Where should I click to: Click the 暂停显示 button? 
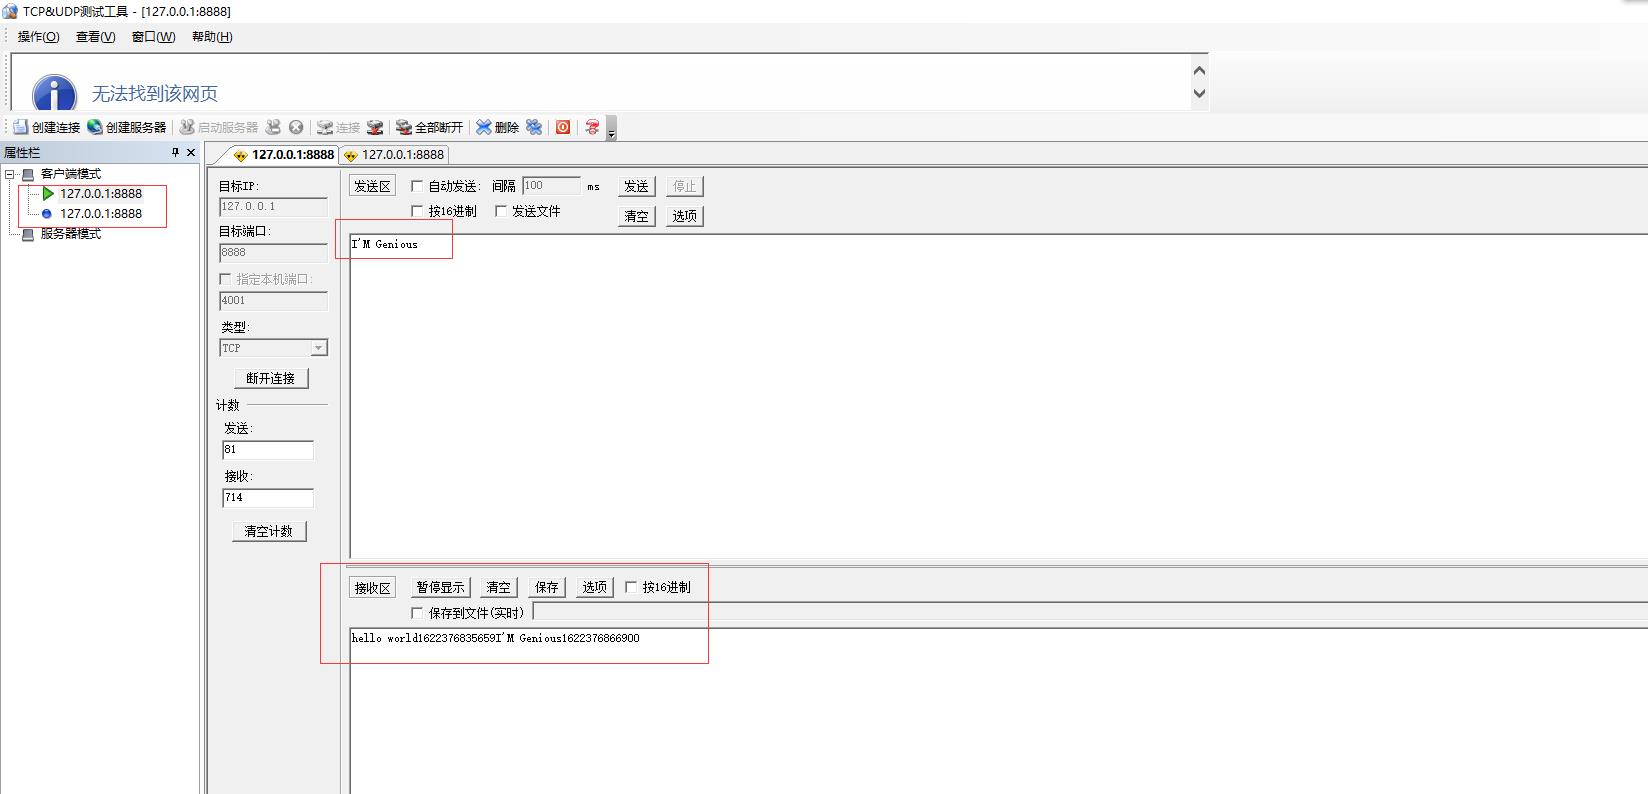click(440, 587)
